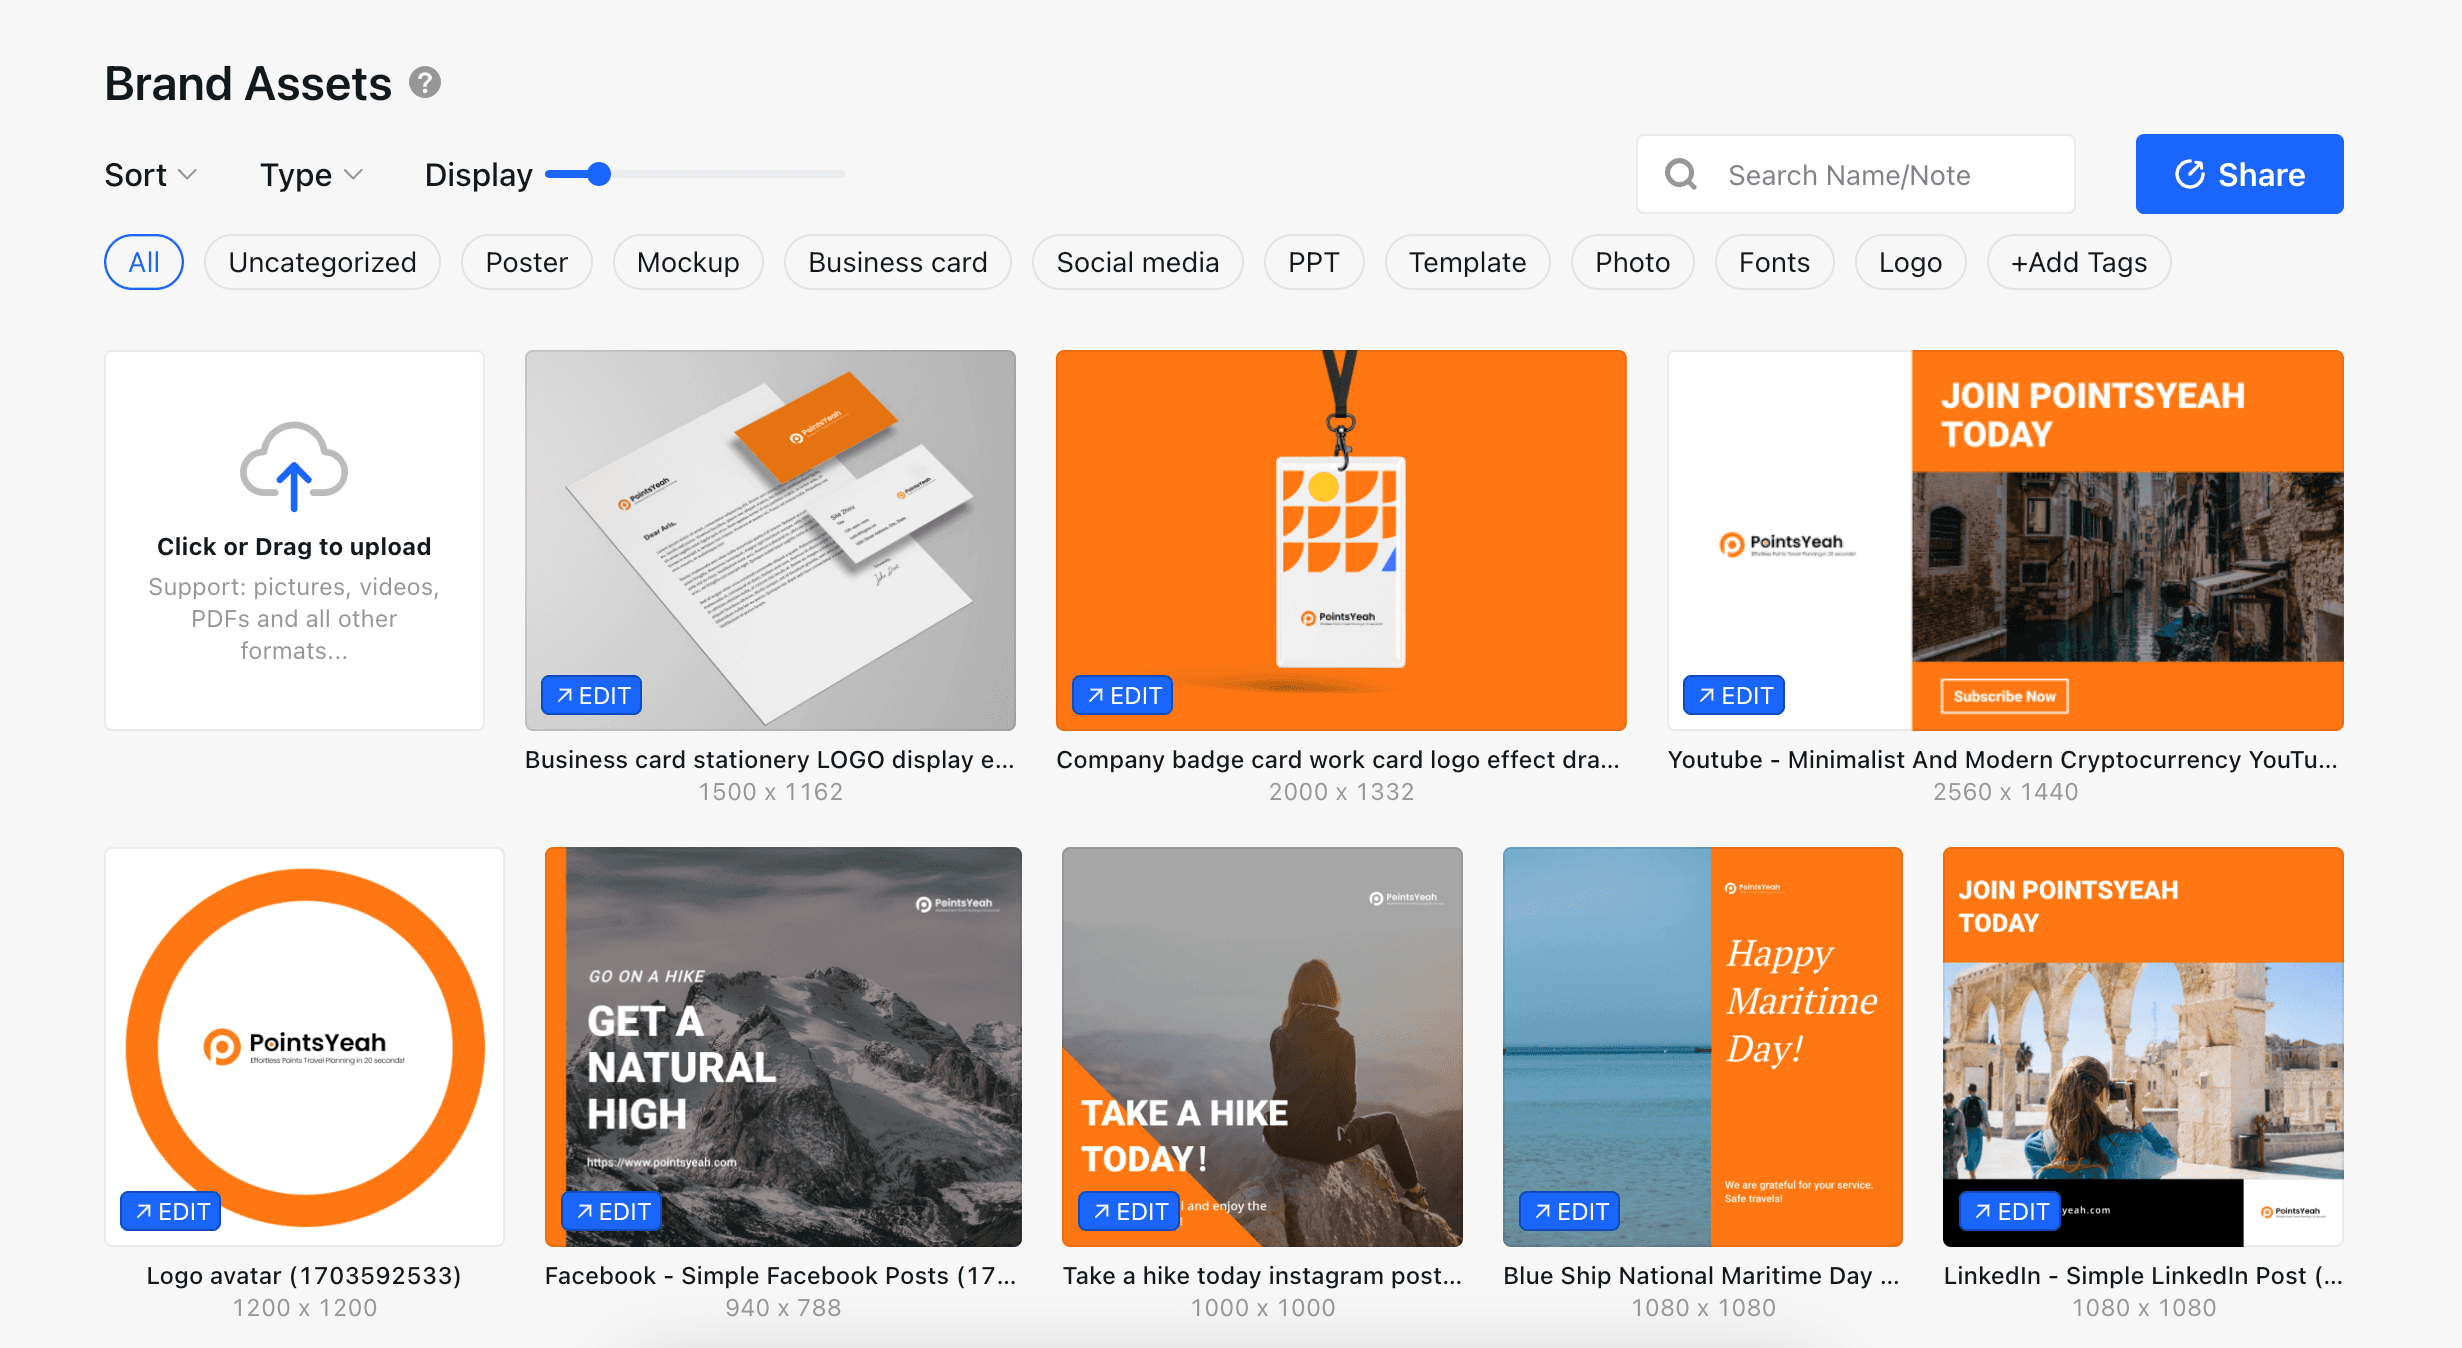Screen dimensions: 2462x1348
Task: Click the magnifier icon in search box
Action: [x=1681, y=175]
